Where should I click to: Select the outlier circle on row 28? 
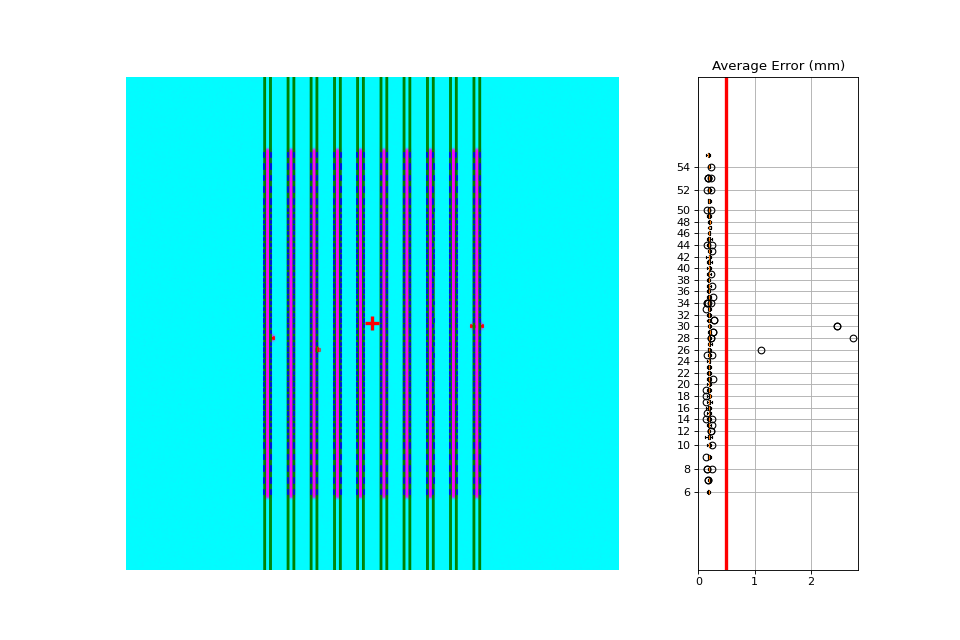[853, 338]
